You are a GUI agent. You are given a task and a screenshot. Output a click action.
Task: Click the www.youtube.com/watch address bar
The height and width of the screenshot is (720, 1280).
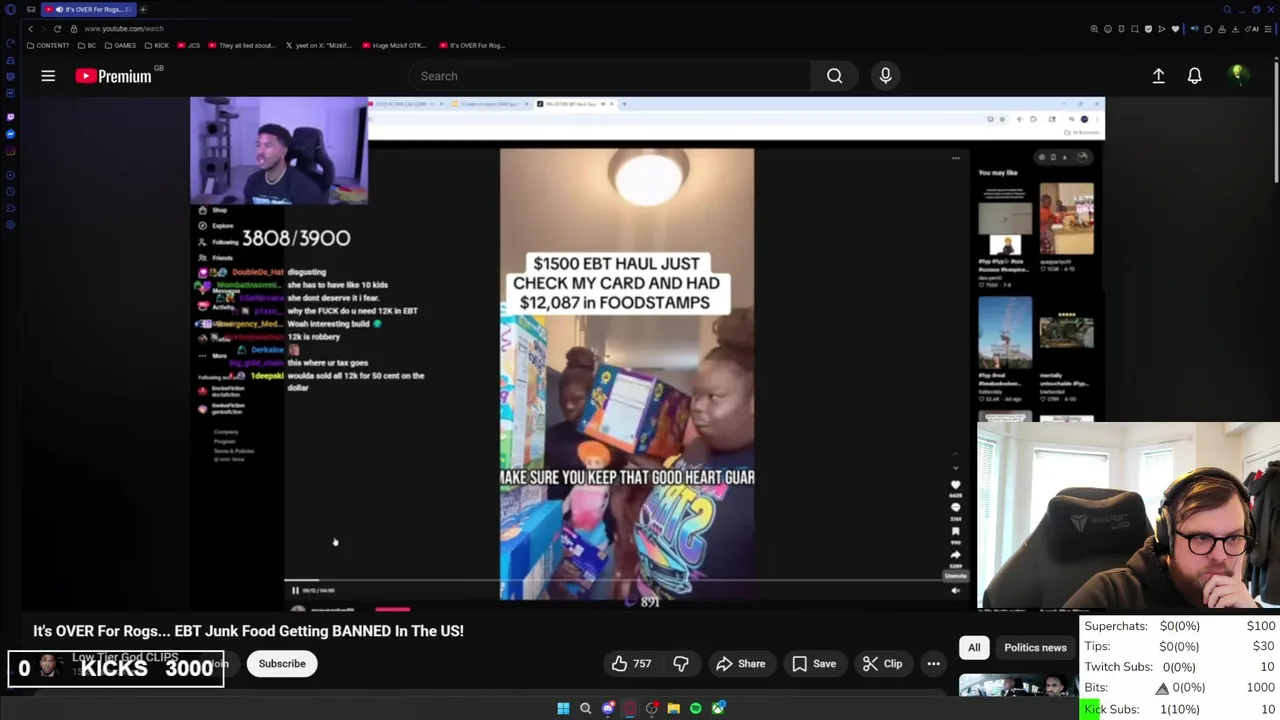pyautogui.click(x=124, y=29)
